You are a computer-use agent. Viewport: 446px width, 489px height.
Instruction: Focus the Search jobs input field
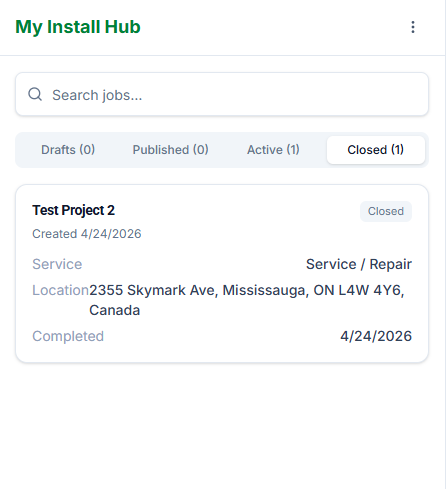222,94
